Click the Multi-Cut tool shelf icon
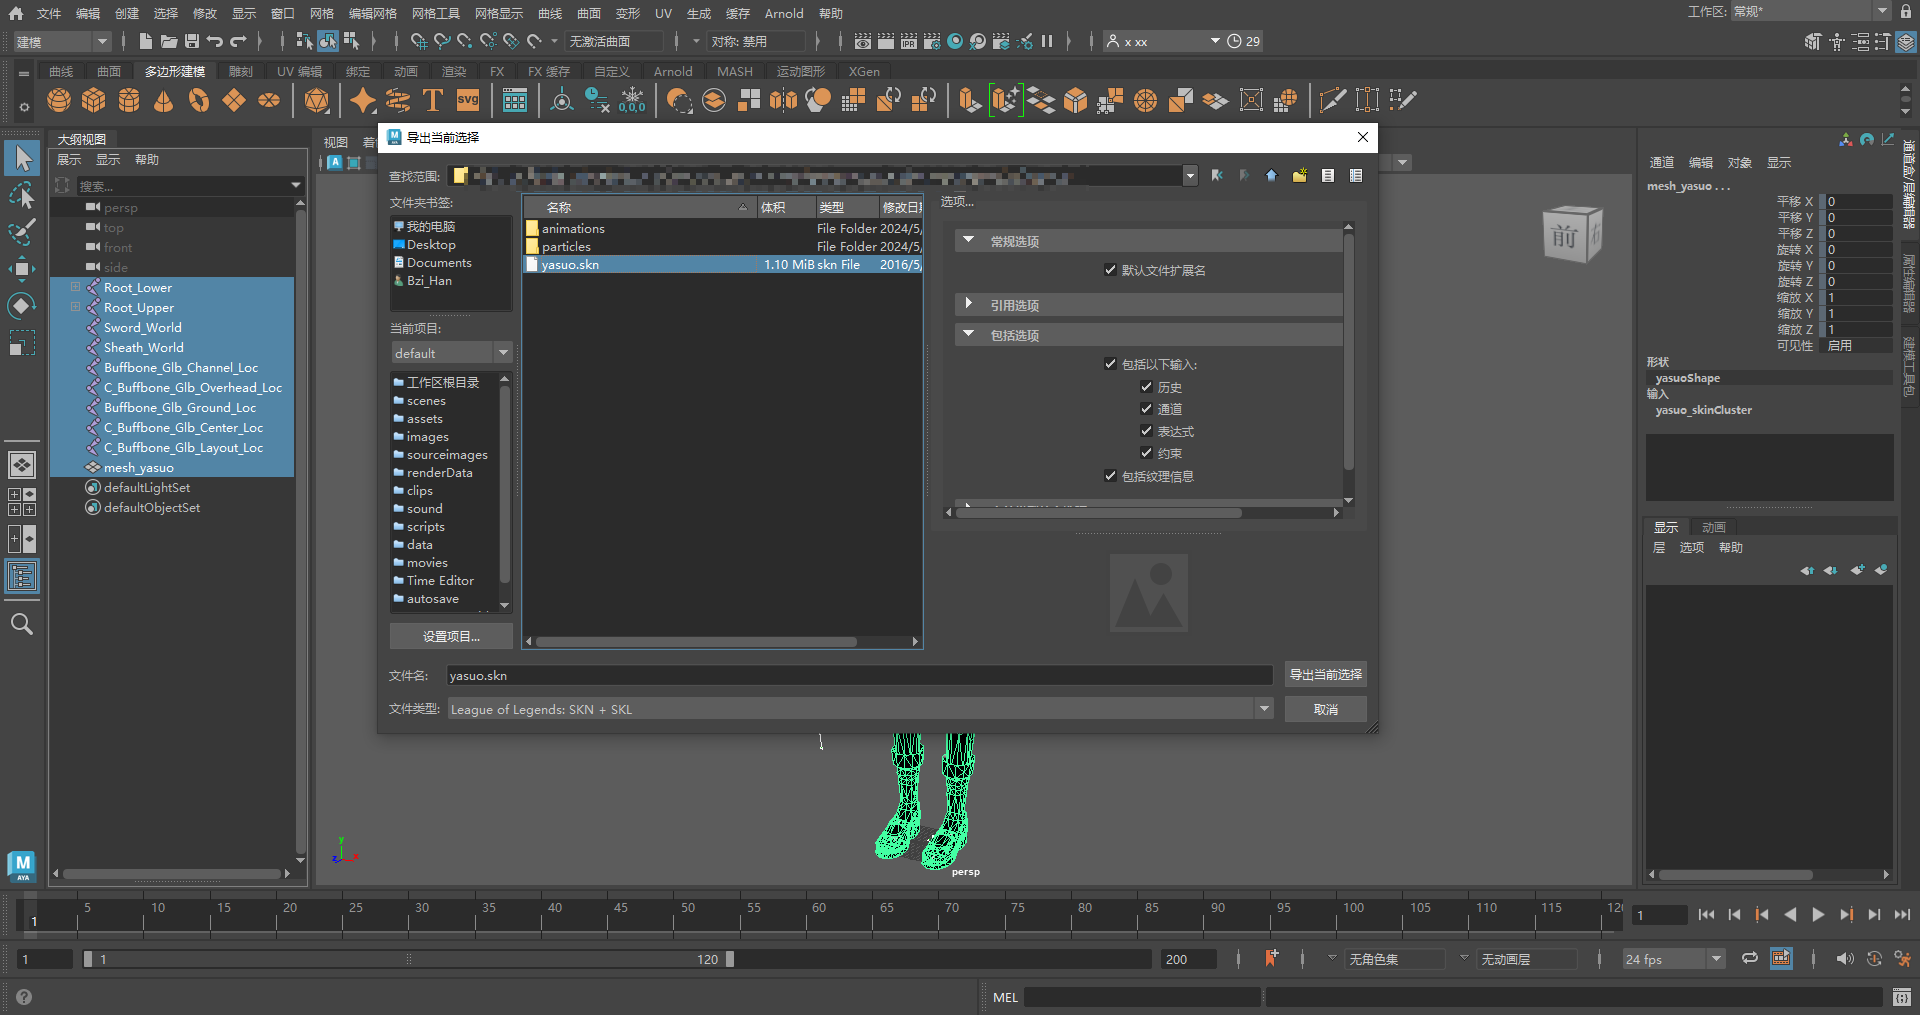1920x1015 pixels. click(x=1333, y=100)
